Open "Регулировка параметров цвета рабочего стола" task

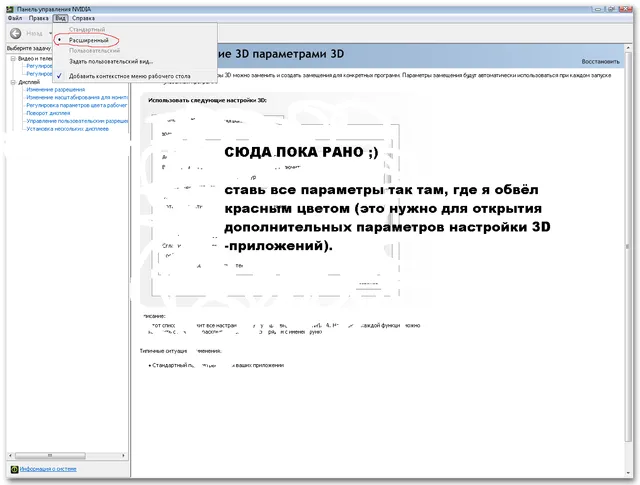click(x=76, y=105)
